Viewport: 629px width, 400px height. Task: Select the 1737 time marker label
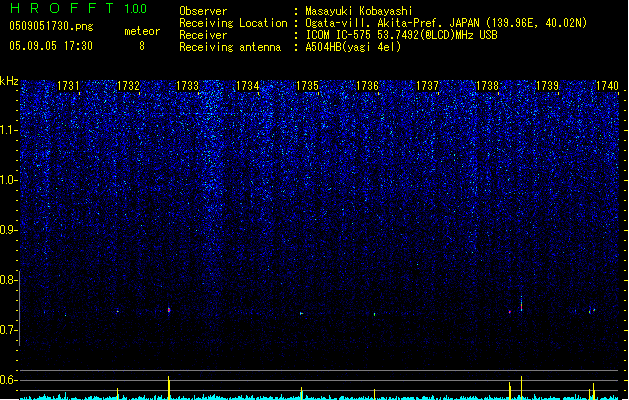pos(427,86)
